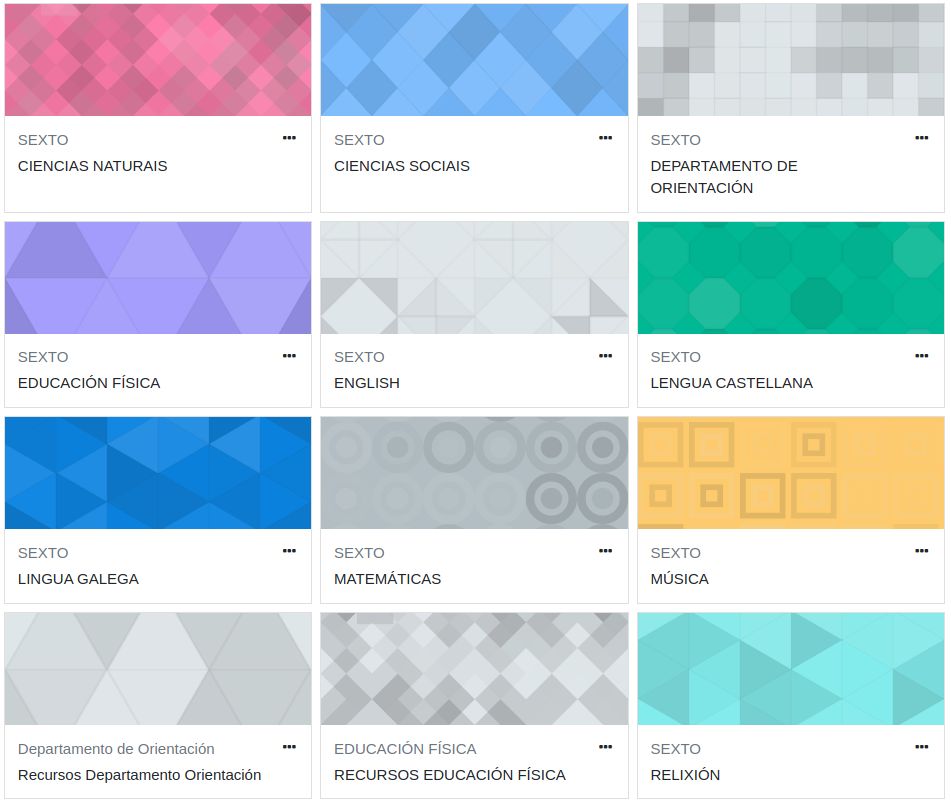
Task: Expand RELIXIÓN course actions dropdown
Action: click(921, 747)
